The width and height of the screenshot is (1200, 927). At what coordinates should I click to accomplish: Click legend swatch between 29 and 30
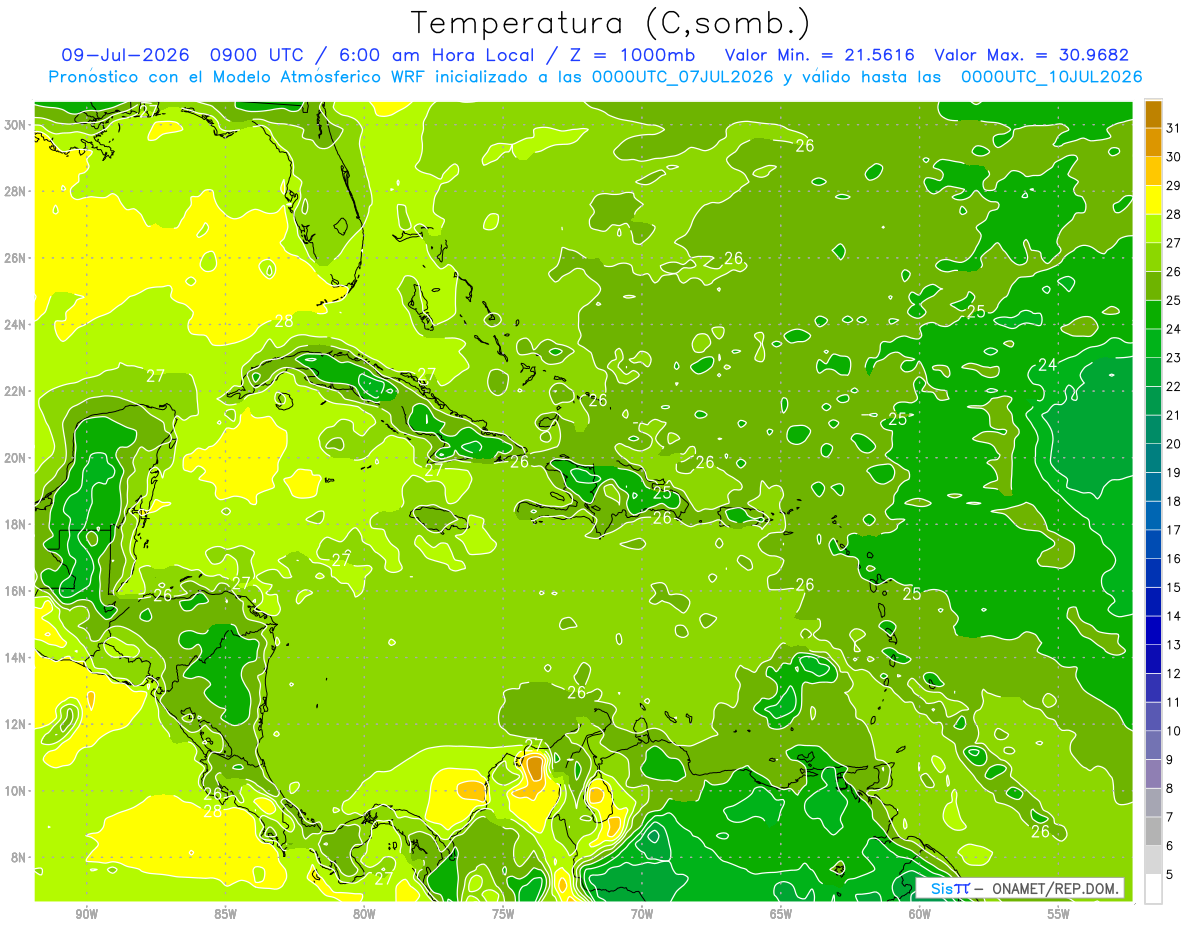pyautogui.click(x=1153, y=171)
